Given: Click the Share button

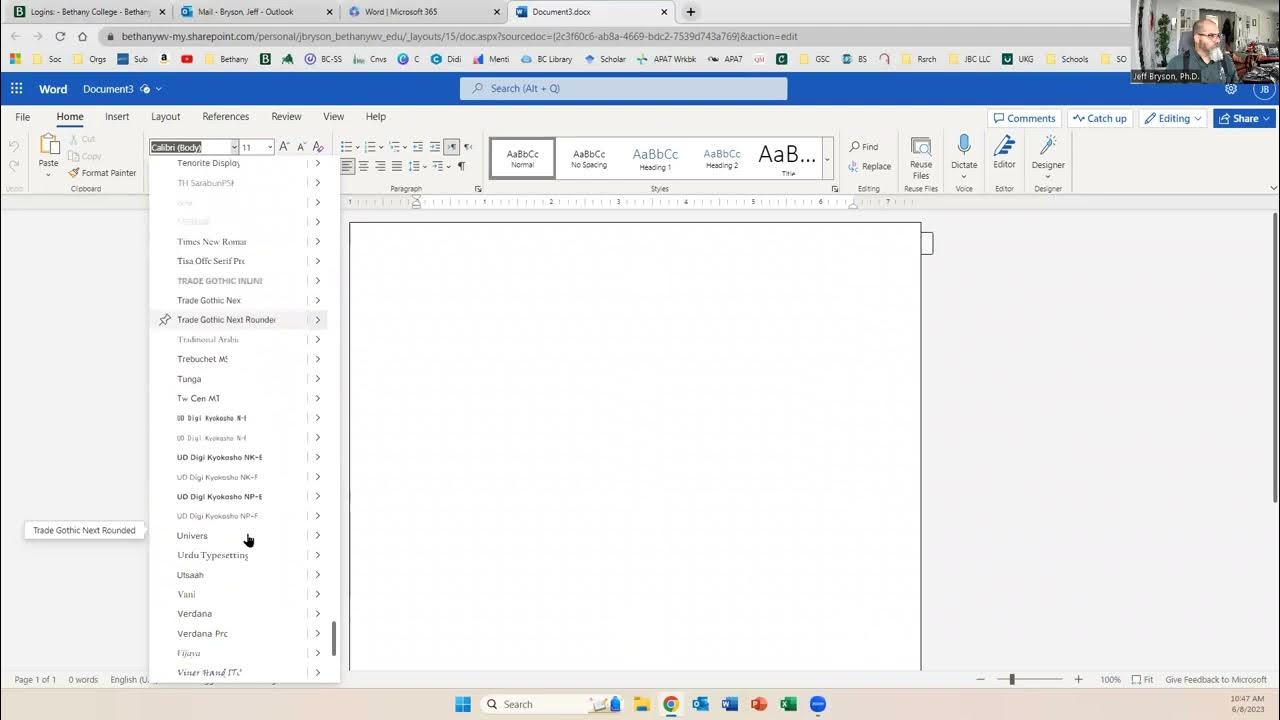Looking at the screenshot, I should pos(1245,118).
